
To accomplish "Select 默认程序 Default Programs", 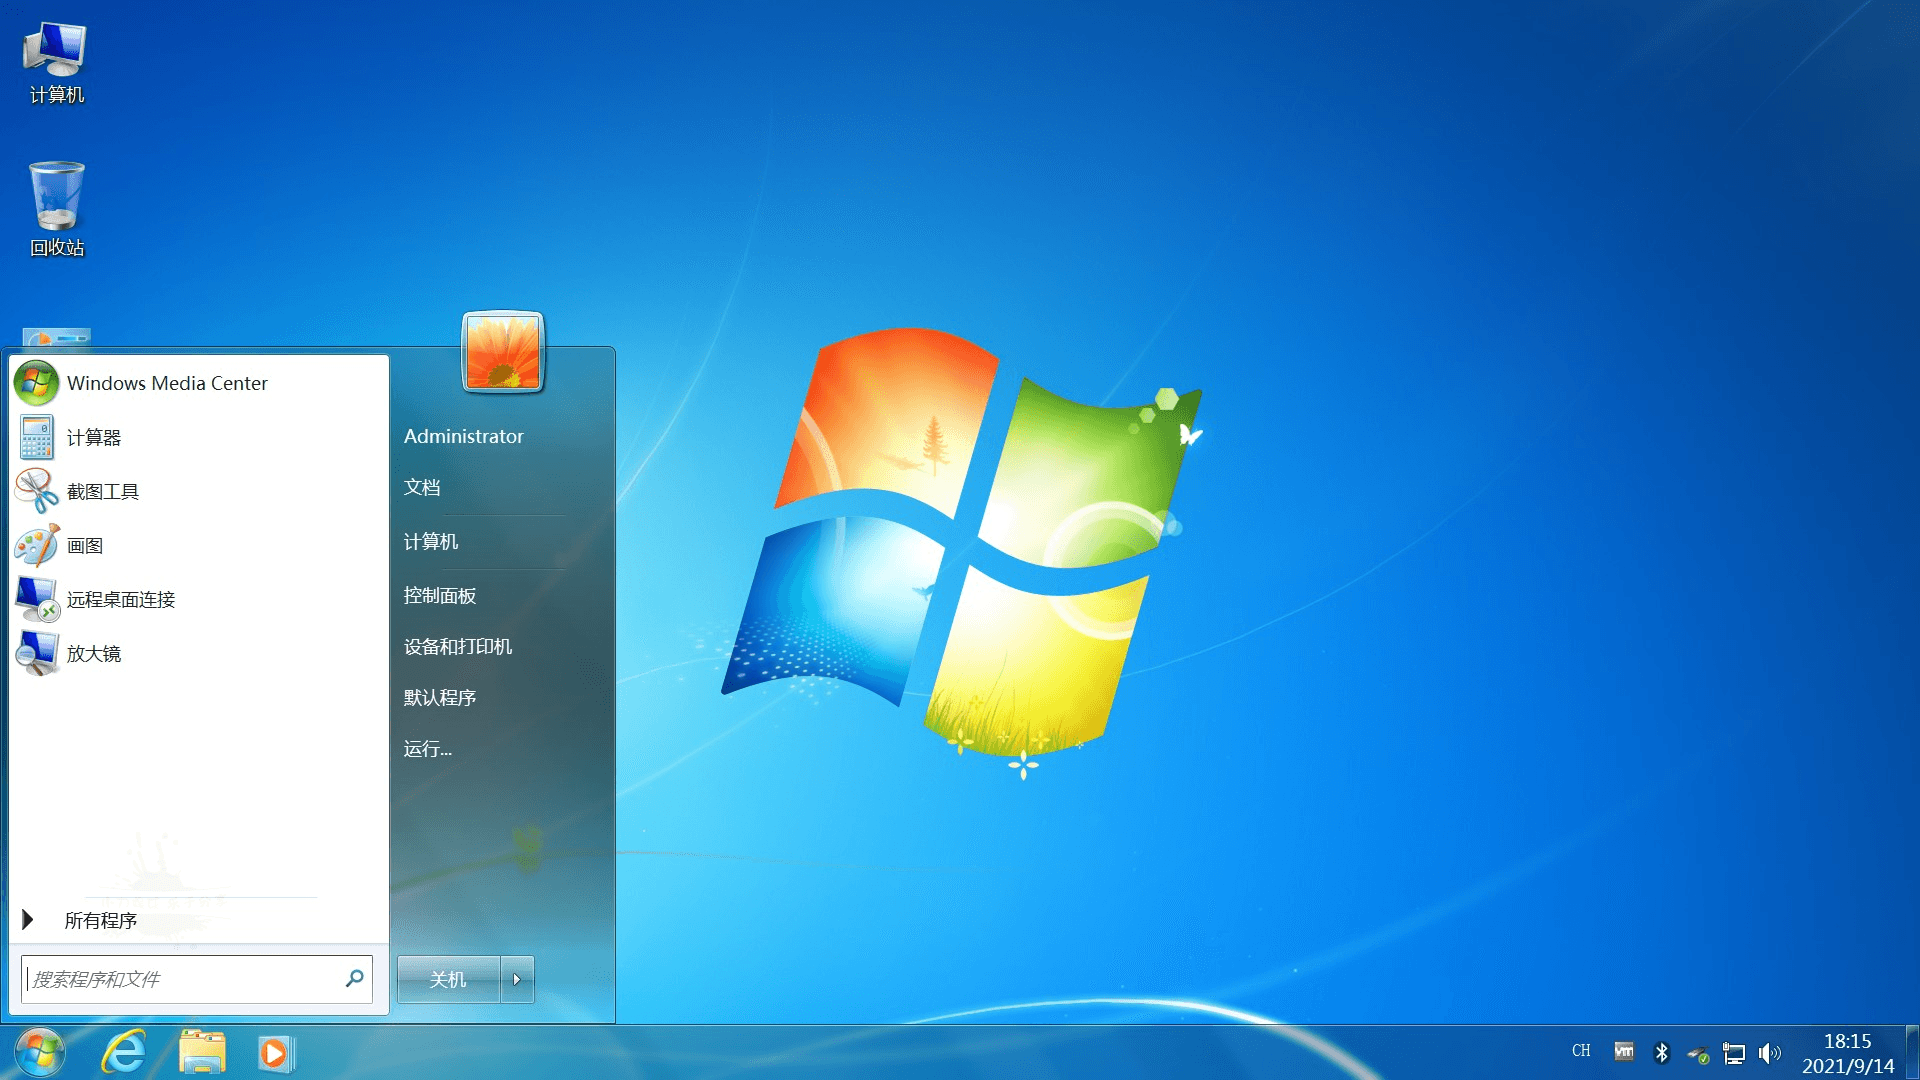I will 438,696.
